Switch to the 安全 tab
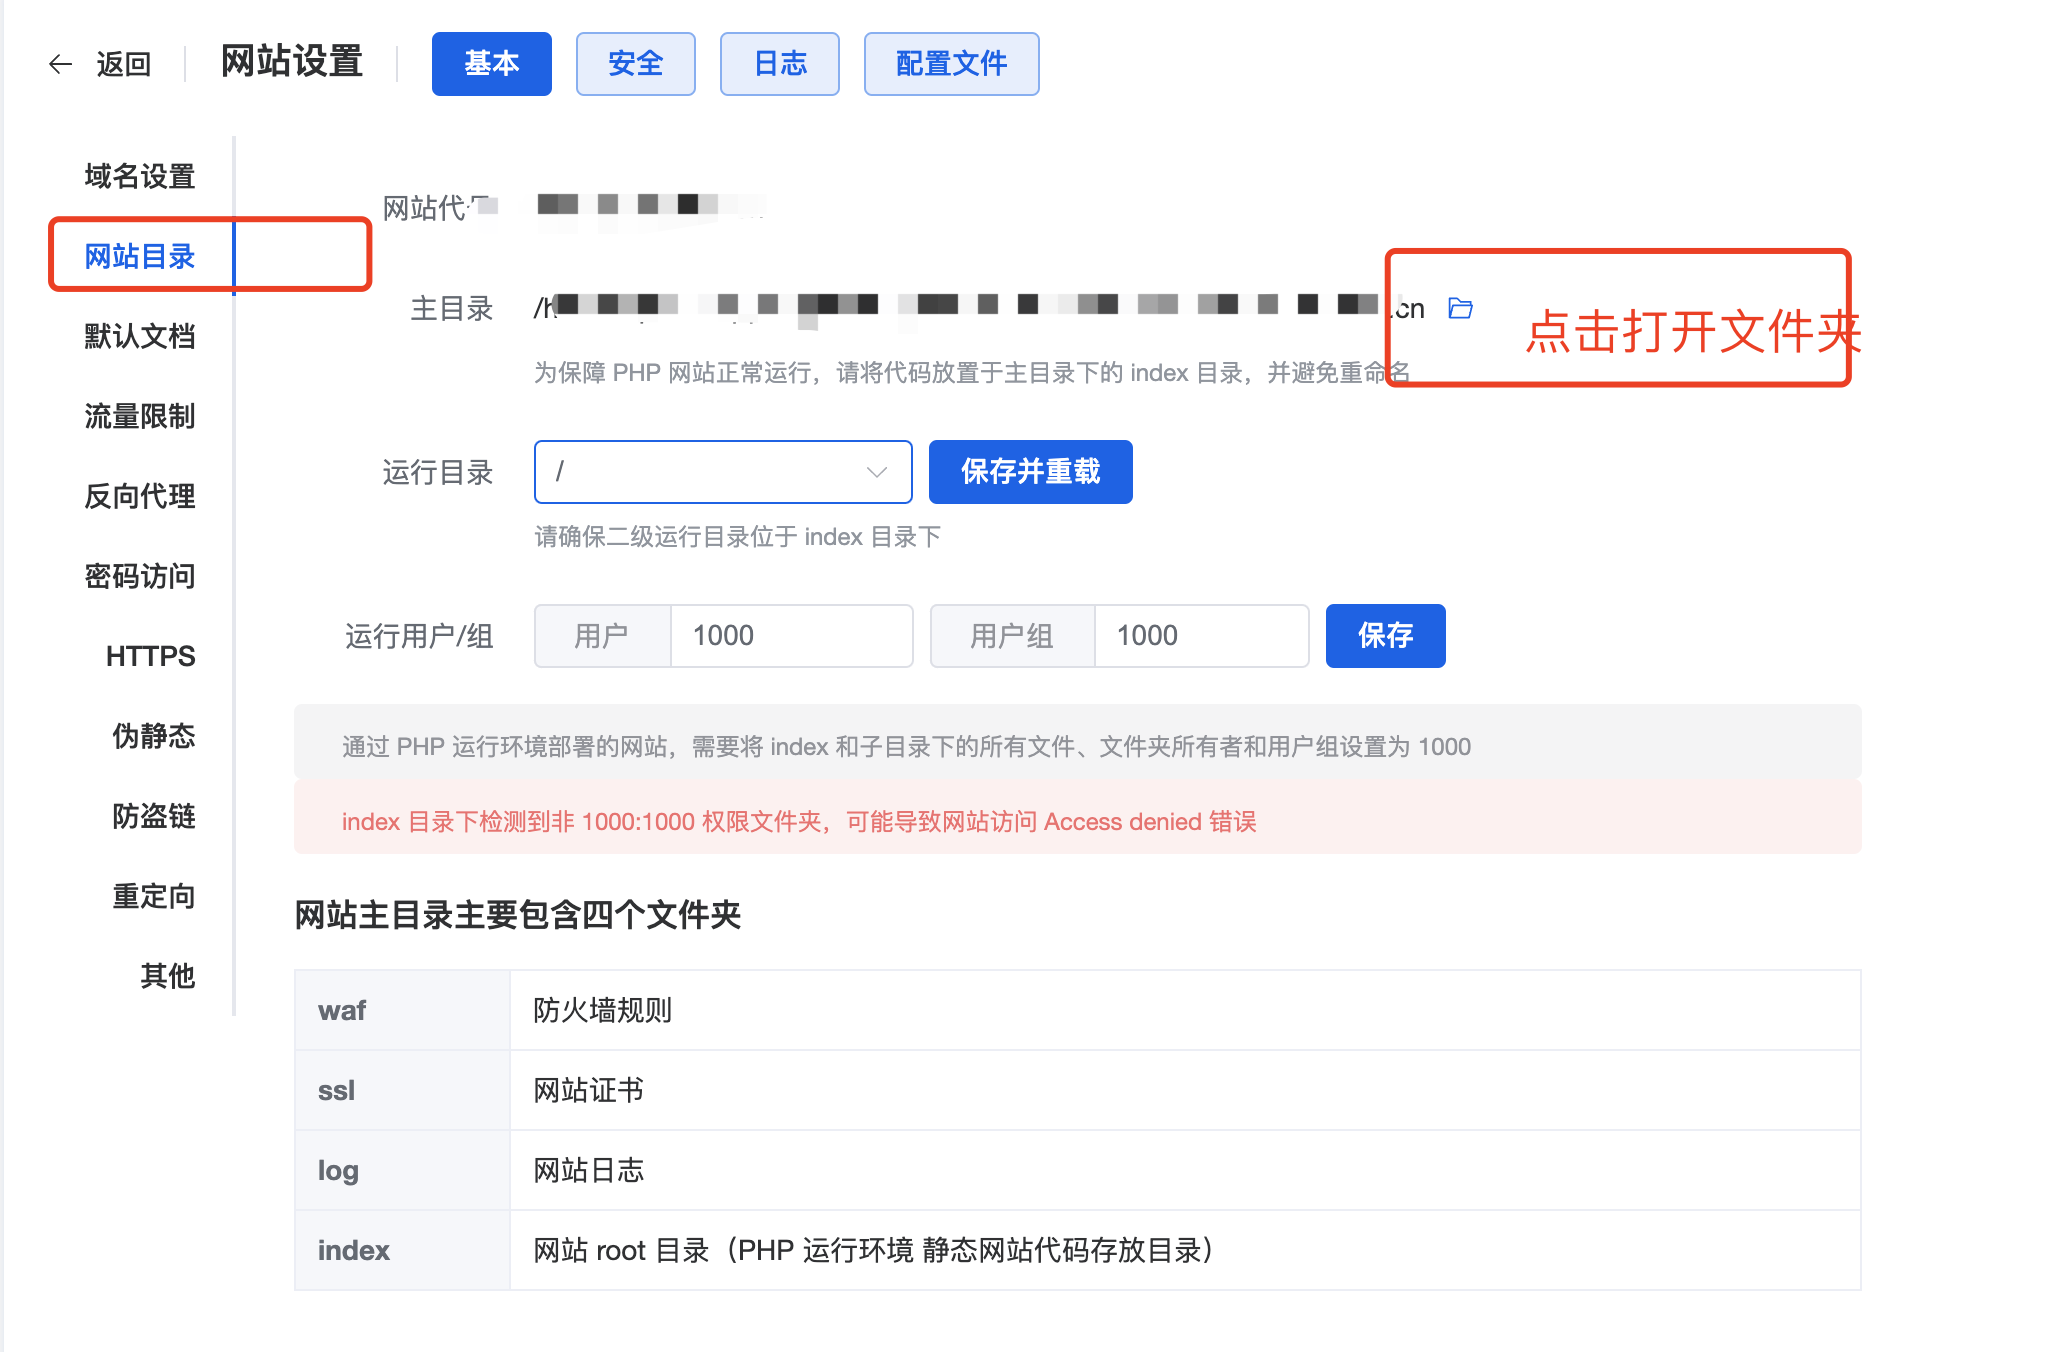Viewport: 2072px width, 1352px height. (x=636, y=63)
